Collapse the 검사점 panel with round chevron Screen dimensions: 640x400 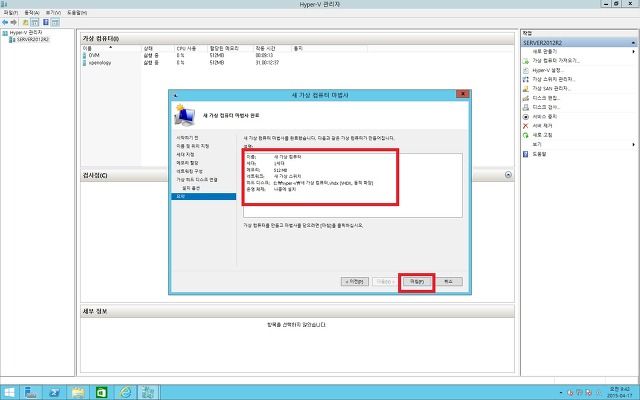[508, 175]
